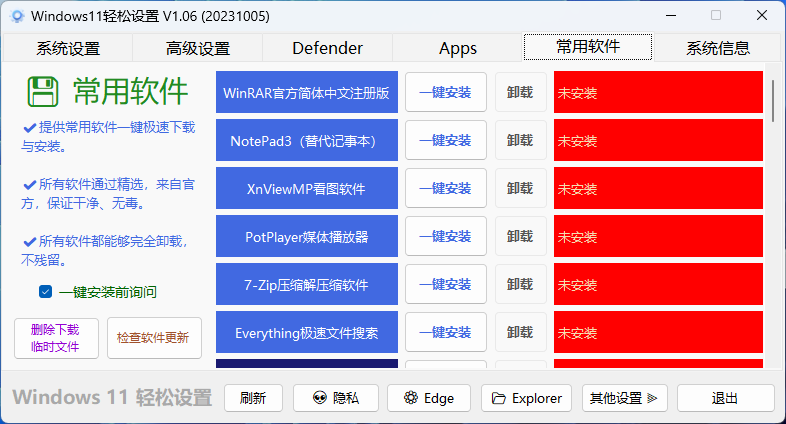
Task: Click 所有软件通过精选 description text
Action: 108,194
